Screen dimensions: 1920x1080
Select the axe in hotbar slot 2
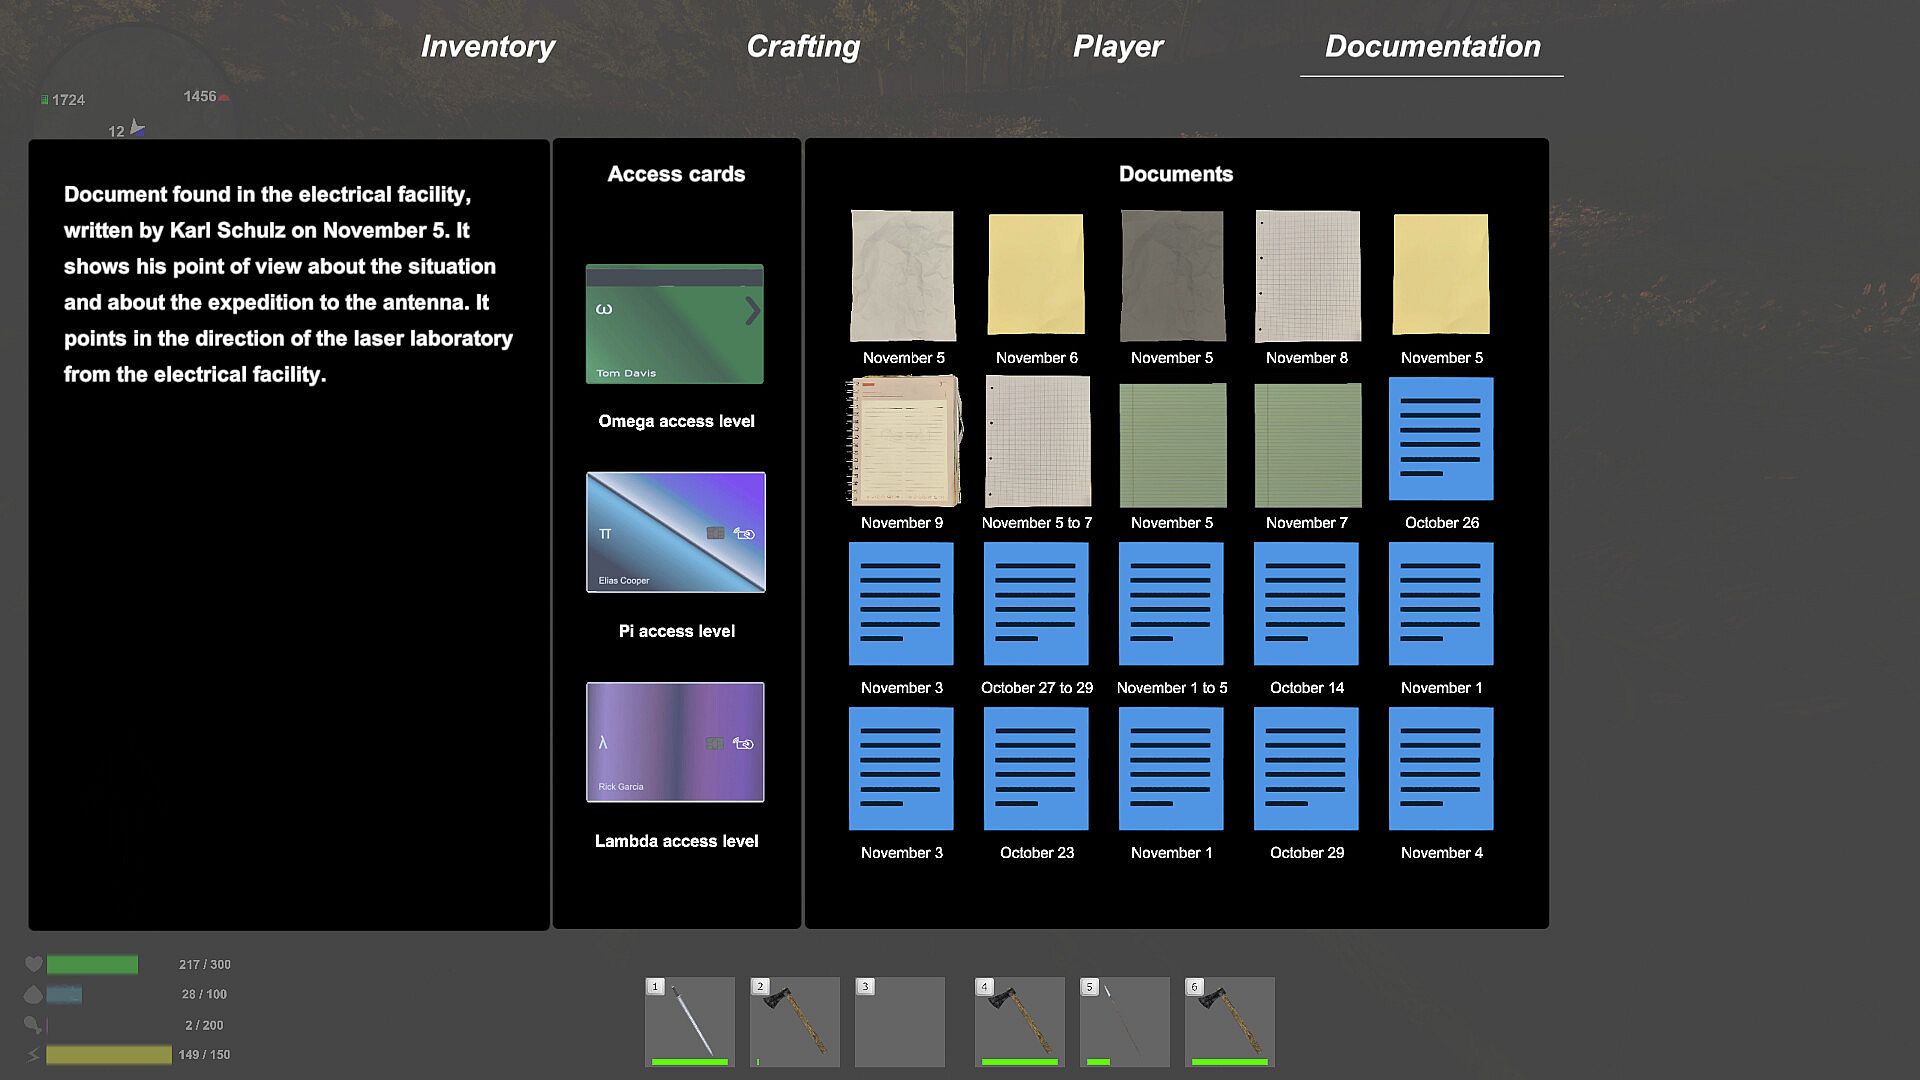click(795, 1022)
